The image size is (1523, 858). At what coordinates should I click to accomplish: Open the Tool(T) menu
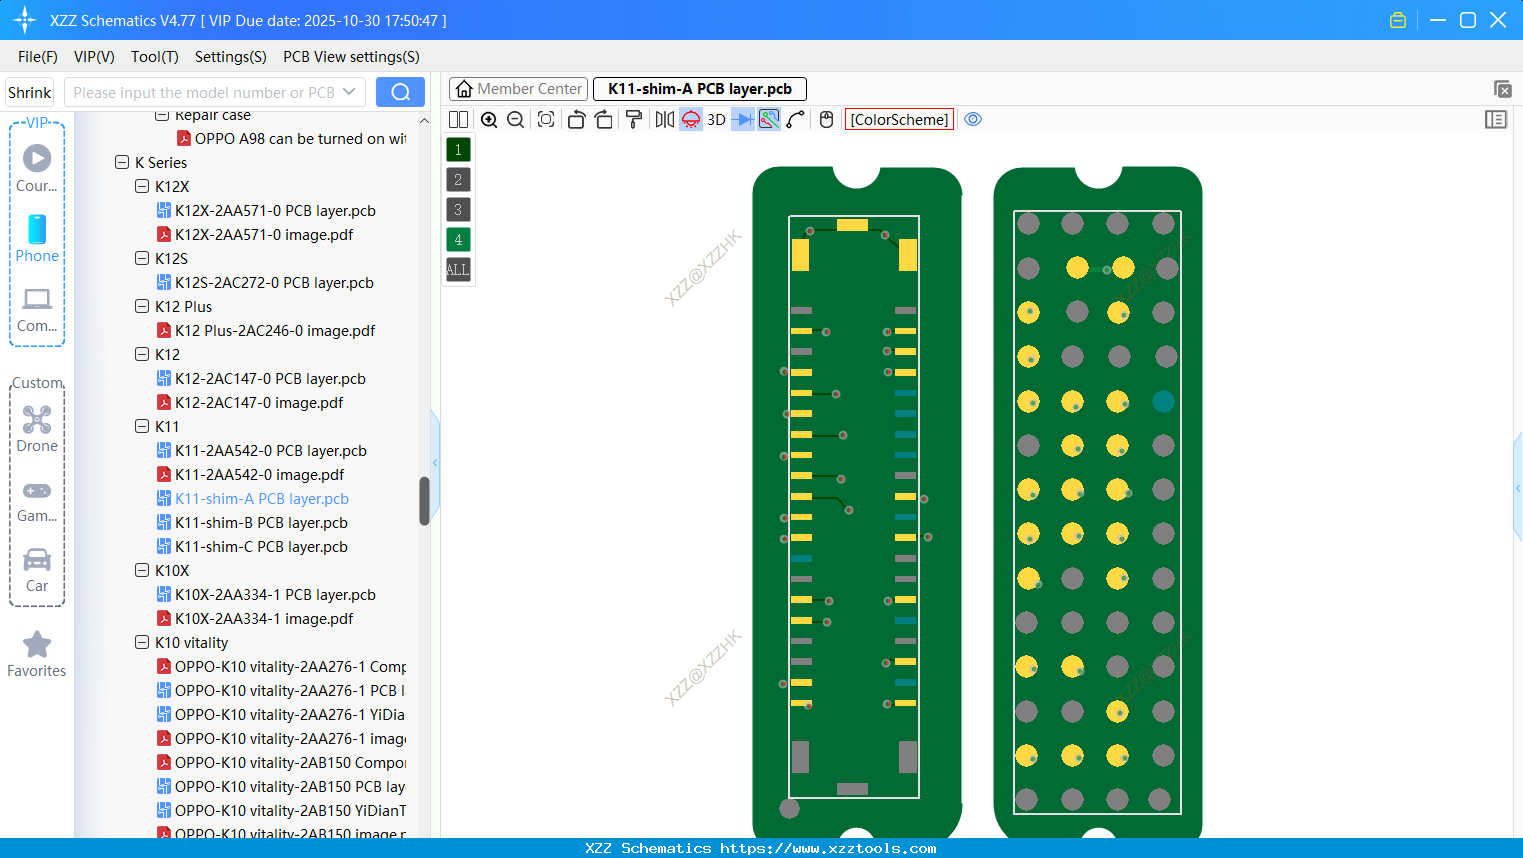154,57
